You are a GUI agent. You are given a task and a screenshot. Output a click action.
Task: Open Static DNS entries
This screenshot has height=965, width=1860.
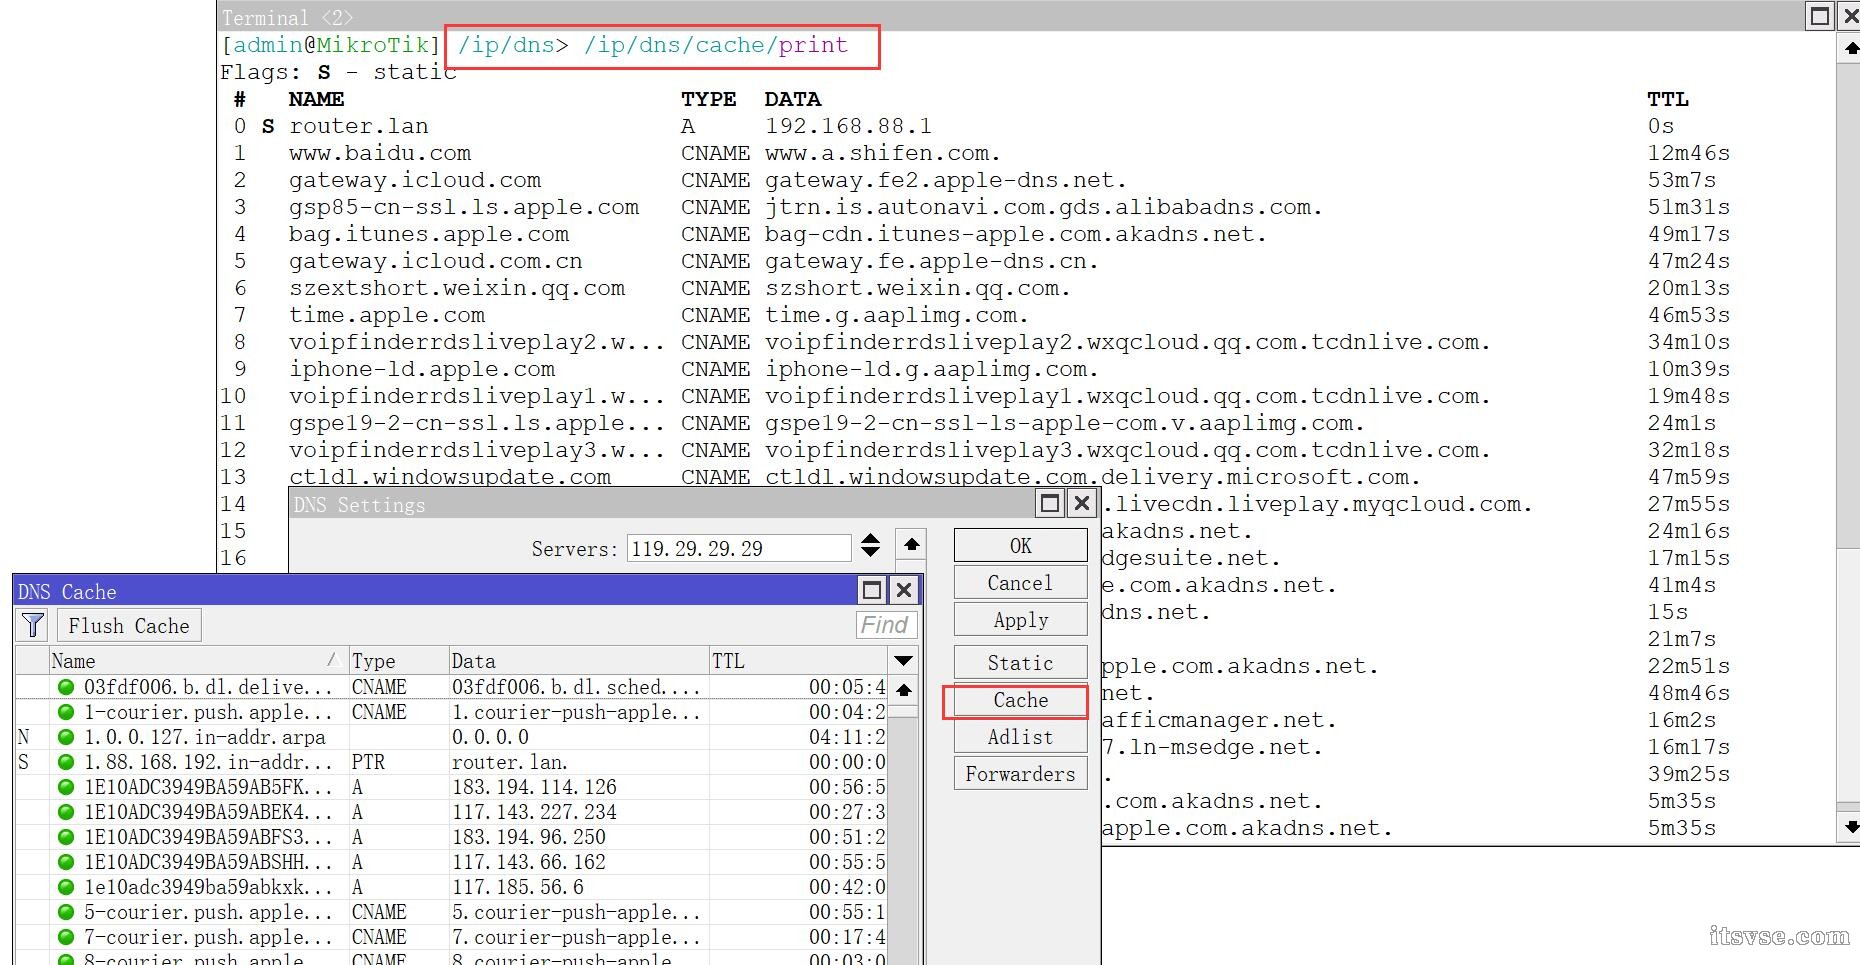(x=1020, y=662)
